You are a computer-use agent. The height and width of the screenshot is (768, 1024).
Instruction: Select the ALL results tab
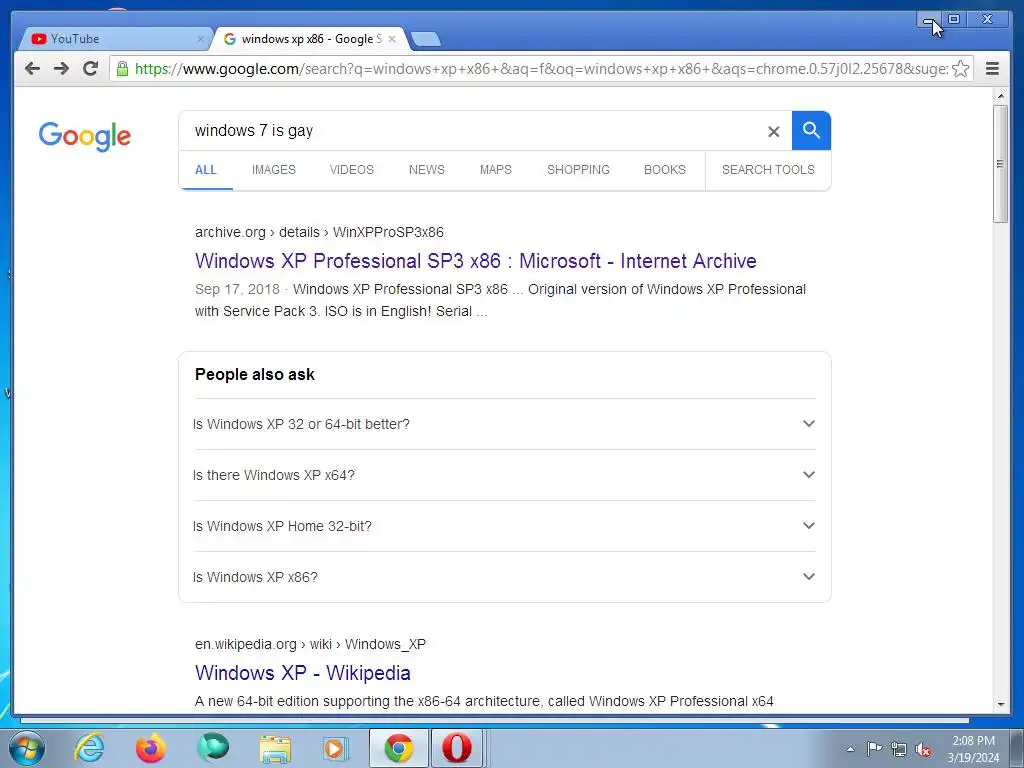[x=206, y=170]
